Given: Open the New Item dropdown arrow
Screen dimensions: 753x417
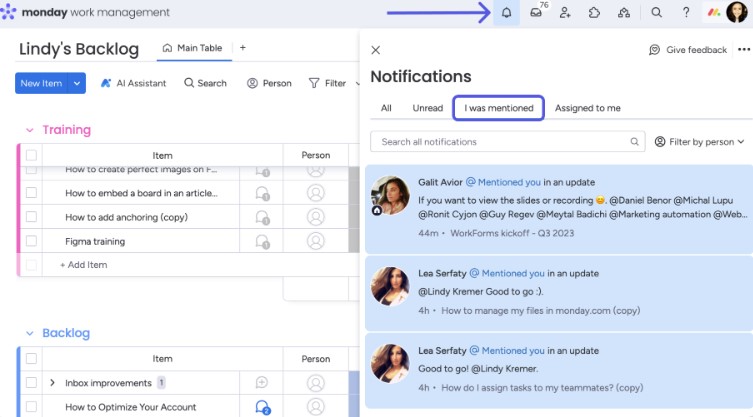Looking at the screenshot, I should coord(77,83).
